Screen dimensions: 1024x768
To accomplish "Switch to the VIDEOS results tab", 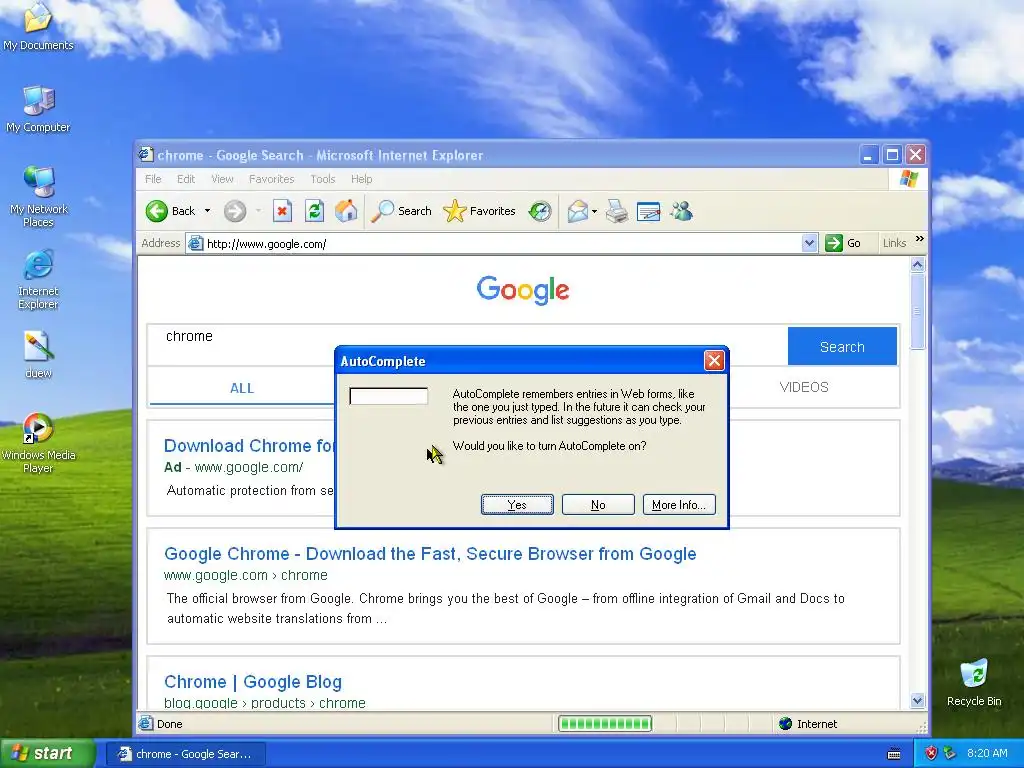I will (804, 387).
